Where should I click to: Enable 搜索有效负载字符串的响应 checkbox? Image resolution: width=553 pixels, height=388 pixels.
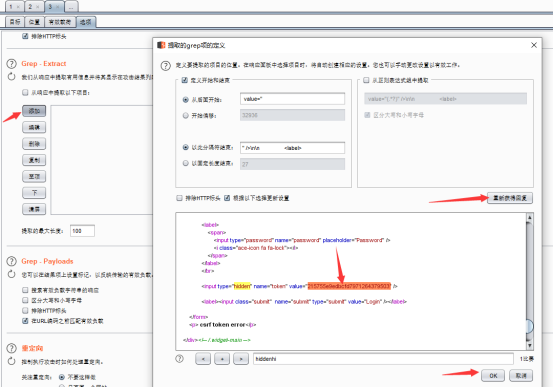pyautogui.click(x=25, y=290)
